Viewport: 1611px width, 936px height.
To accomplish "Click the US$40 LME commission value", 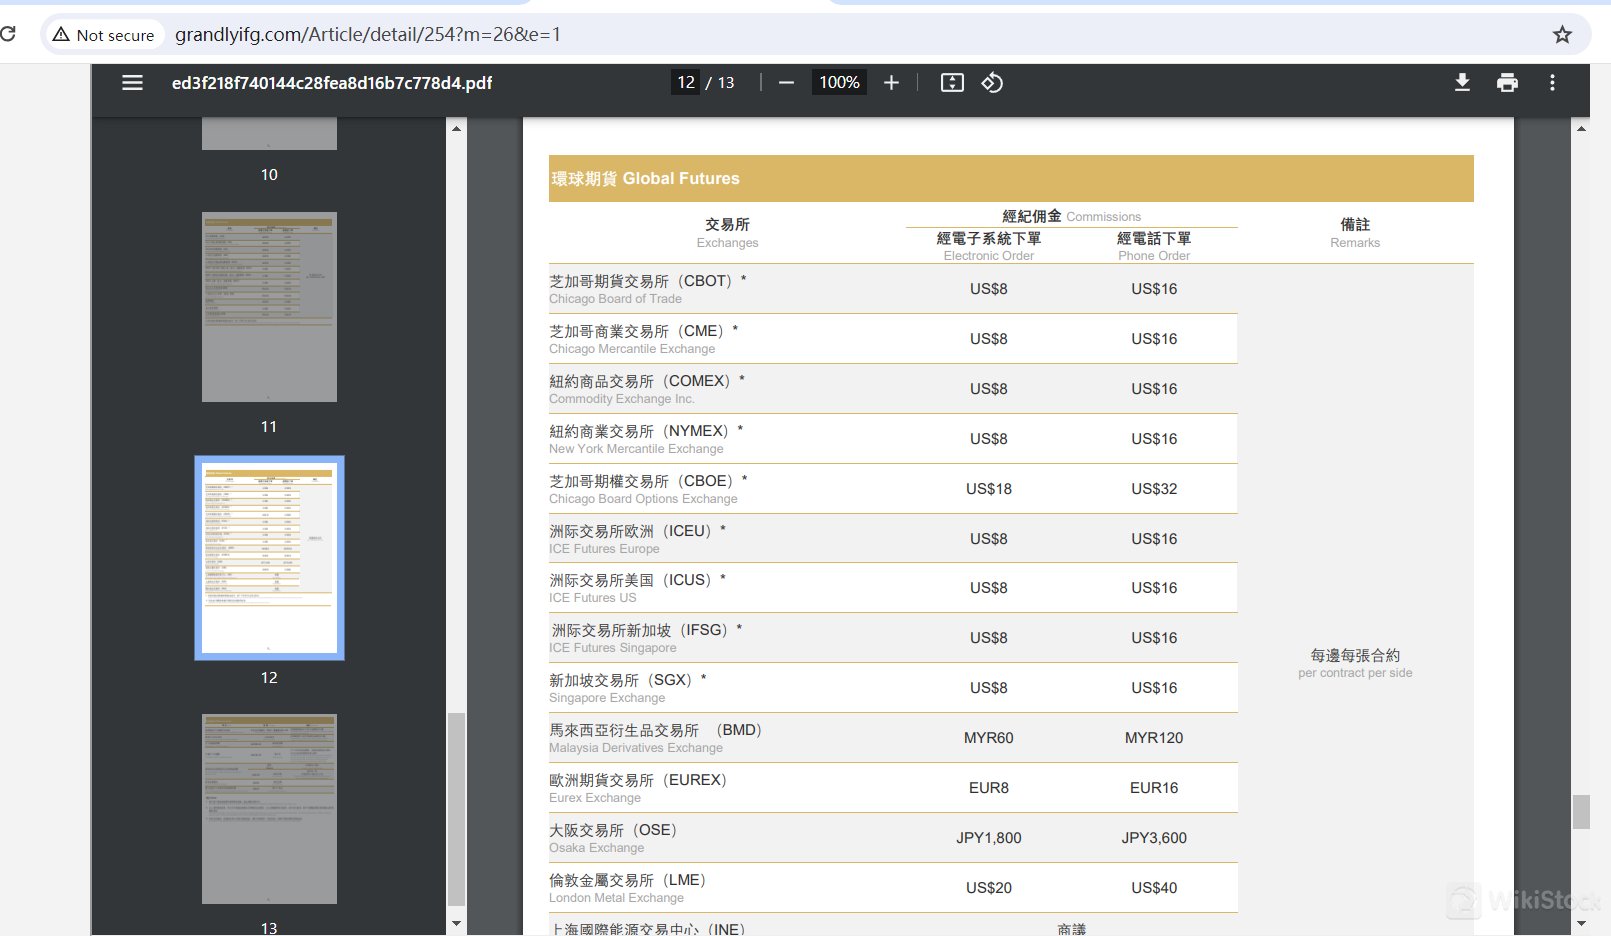I will click(x=1154, y=888).
